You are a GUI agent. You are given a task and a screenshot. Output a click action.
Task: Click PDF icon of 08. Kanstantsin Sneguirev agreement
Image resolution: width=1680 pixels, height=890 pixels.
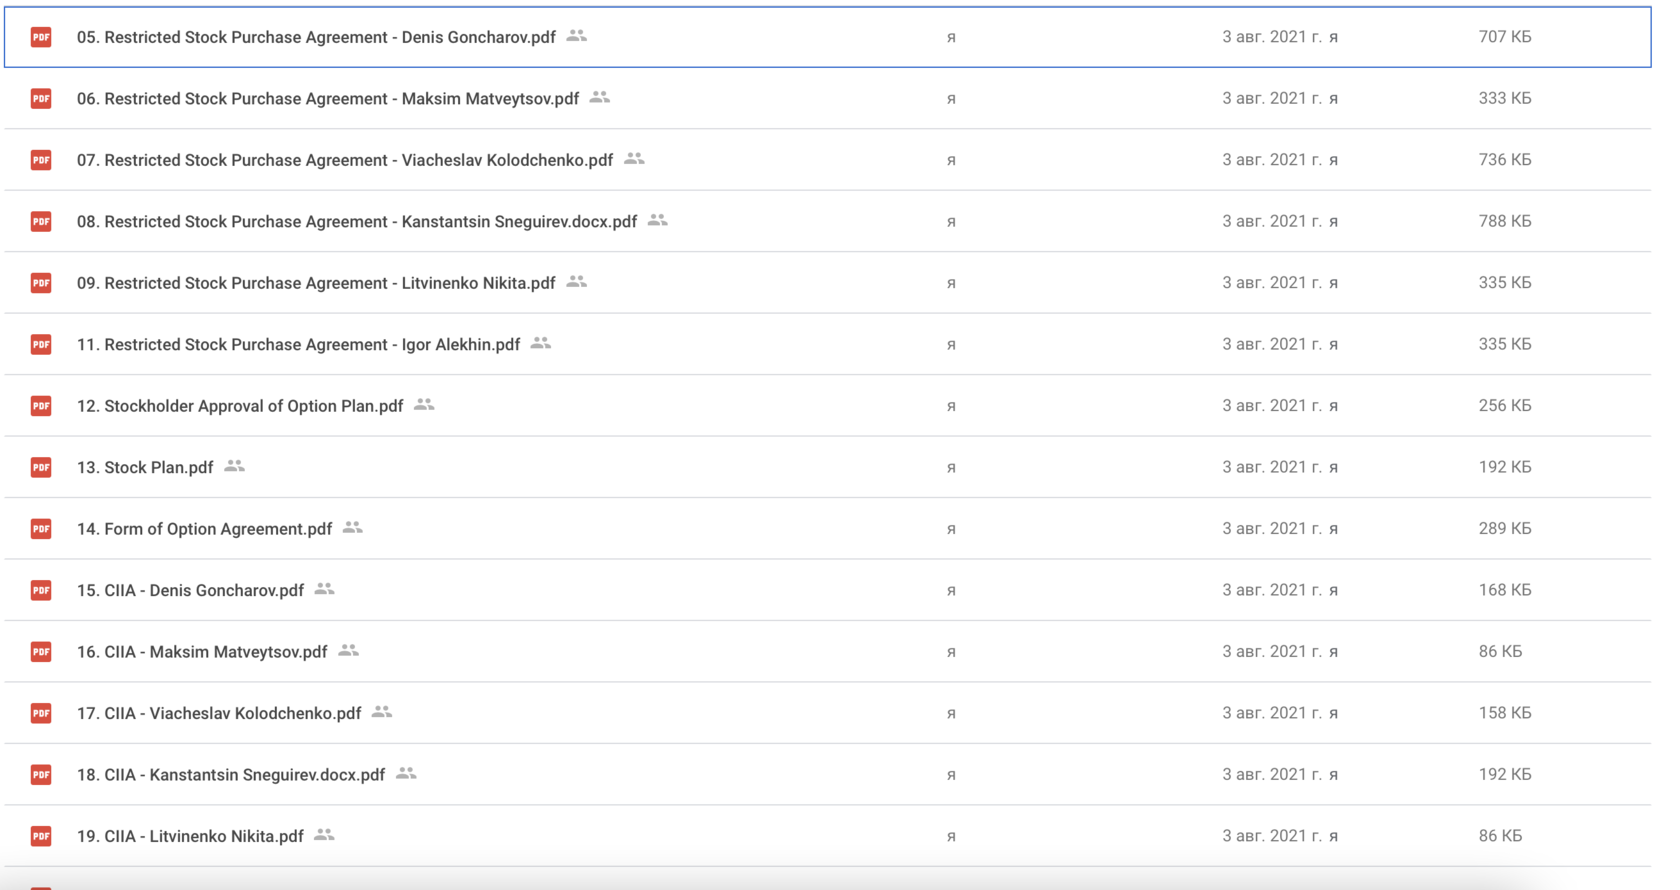[41, 221]
